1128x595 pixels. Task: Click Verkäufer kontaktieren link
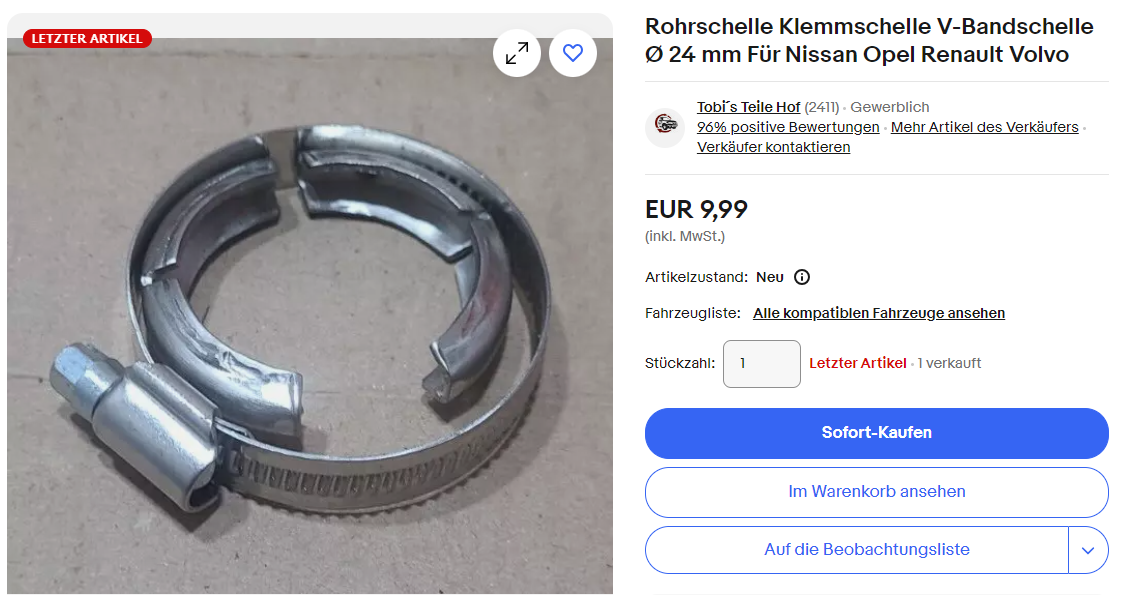(x=773, y=147)
